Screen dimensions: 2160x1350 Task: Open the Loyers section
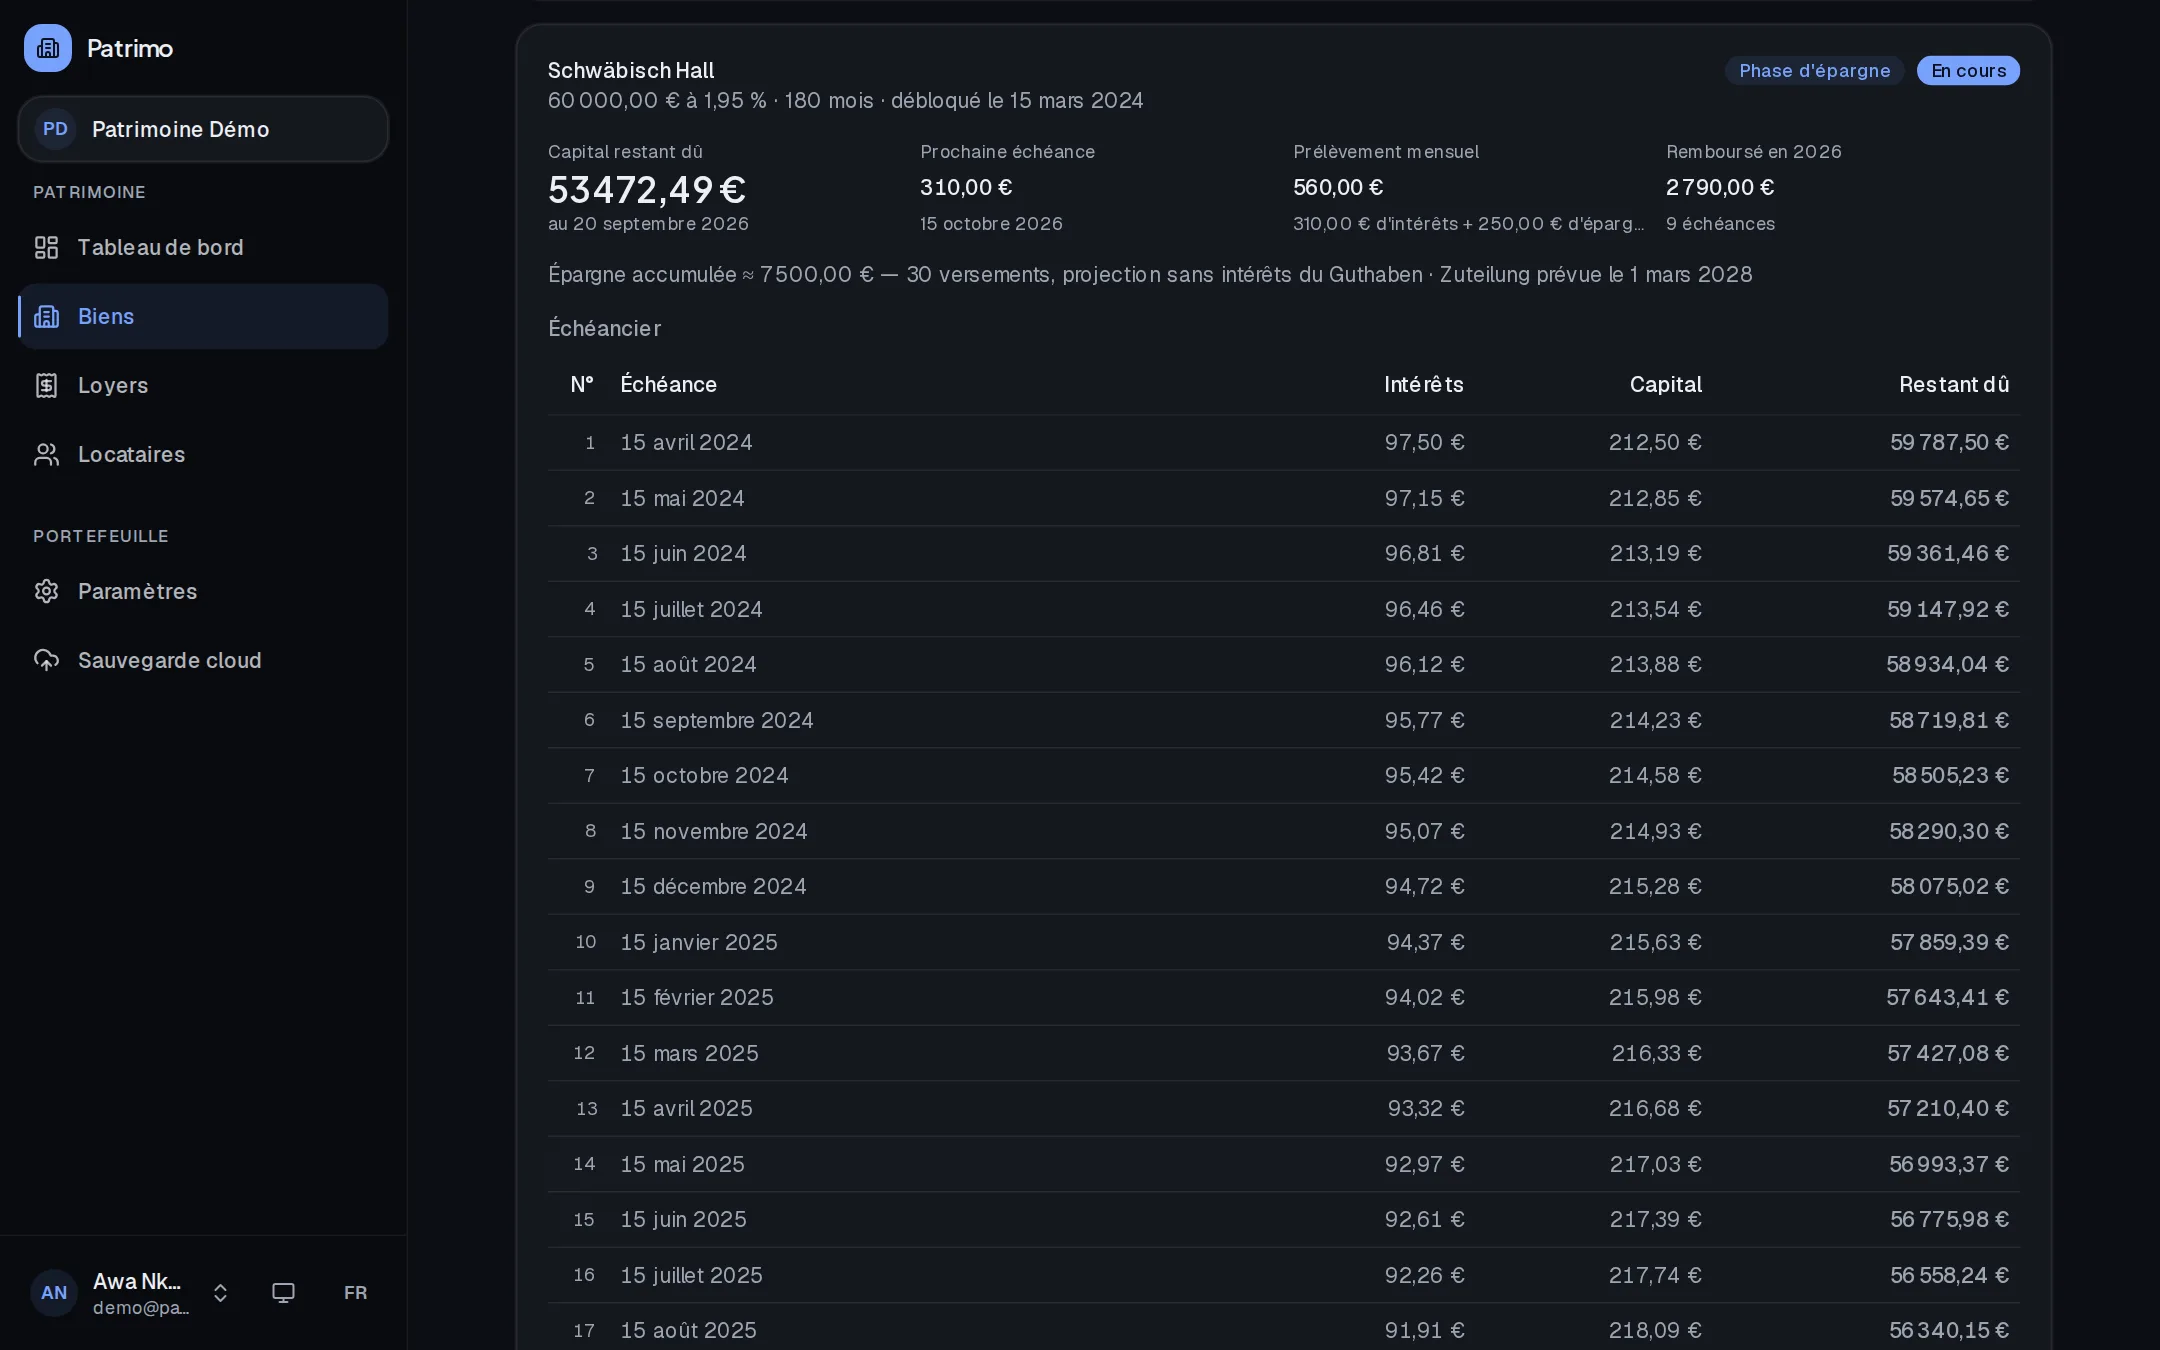click(203, 385)
